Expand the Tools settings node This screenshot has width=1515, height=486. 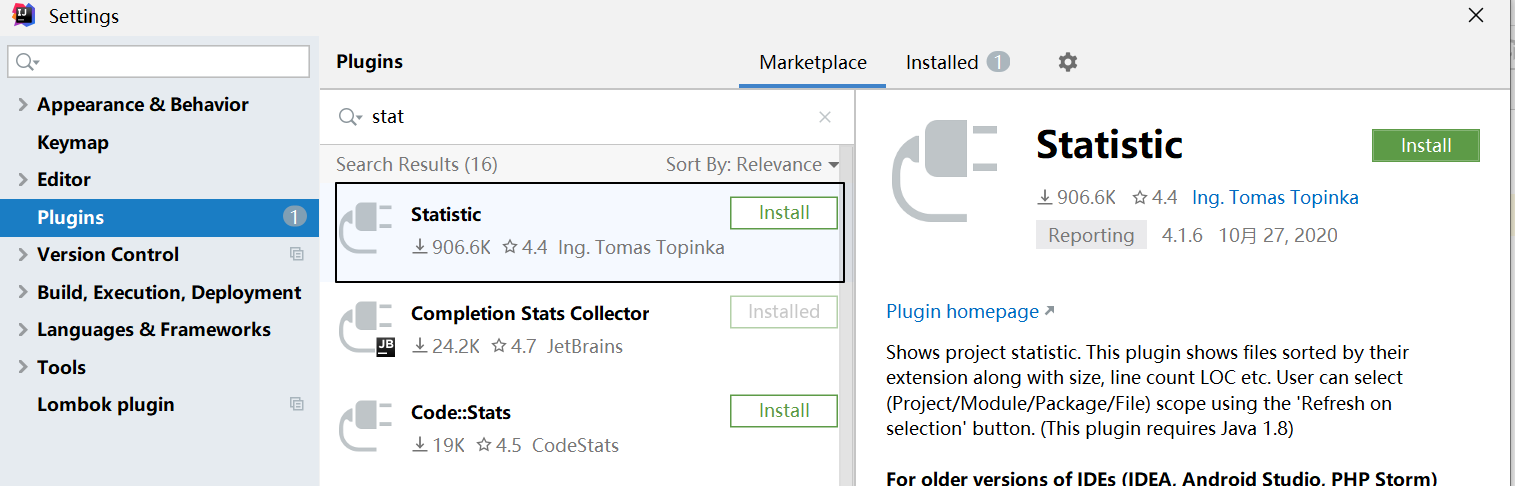pyautogui.click(x=23, y=368)
